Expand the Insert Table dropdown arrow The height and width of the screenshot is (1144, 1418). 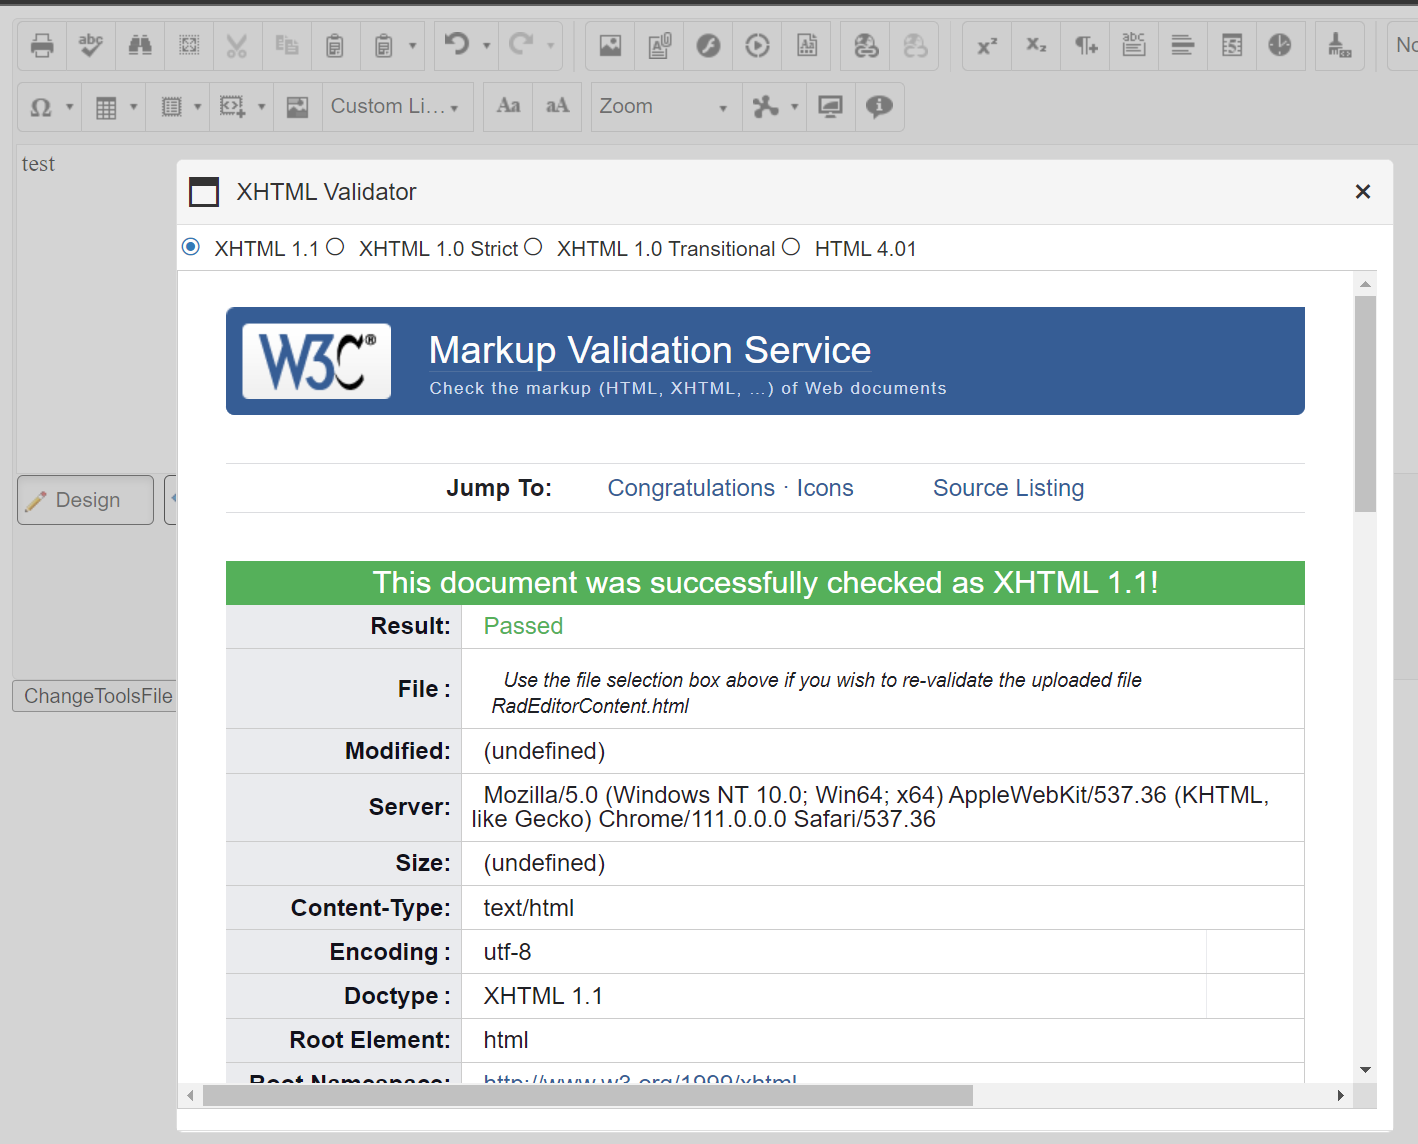tap(133, 107)
